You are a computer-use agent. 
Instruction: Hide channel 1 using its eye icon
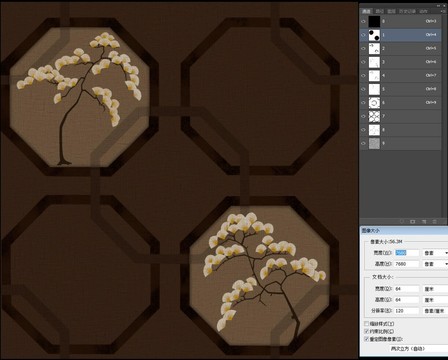[364, 35]
